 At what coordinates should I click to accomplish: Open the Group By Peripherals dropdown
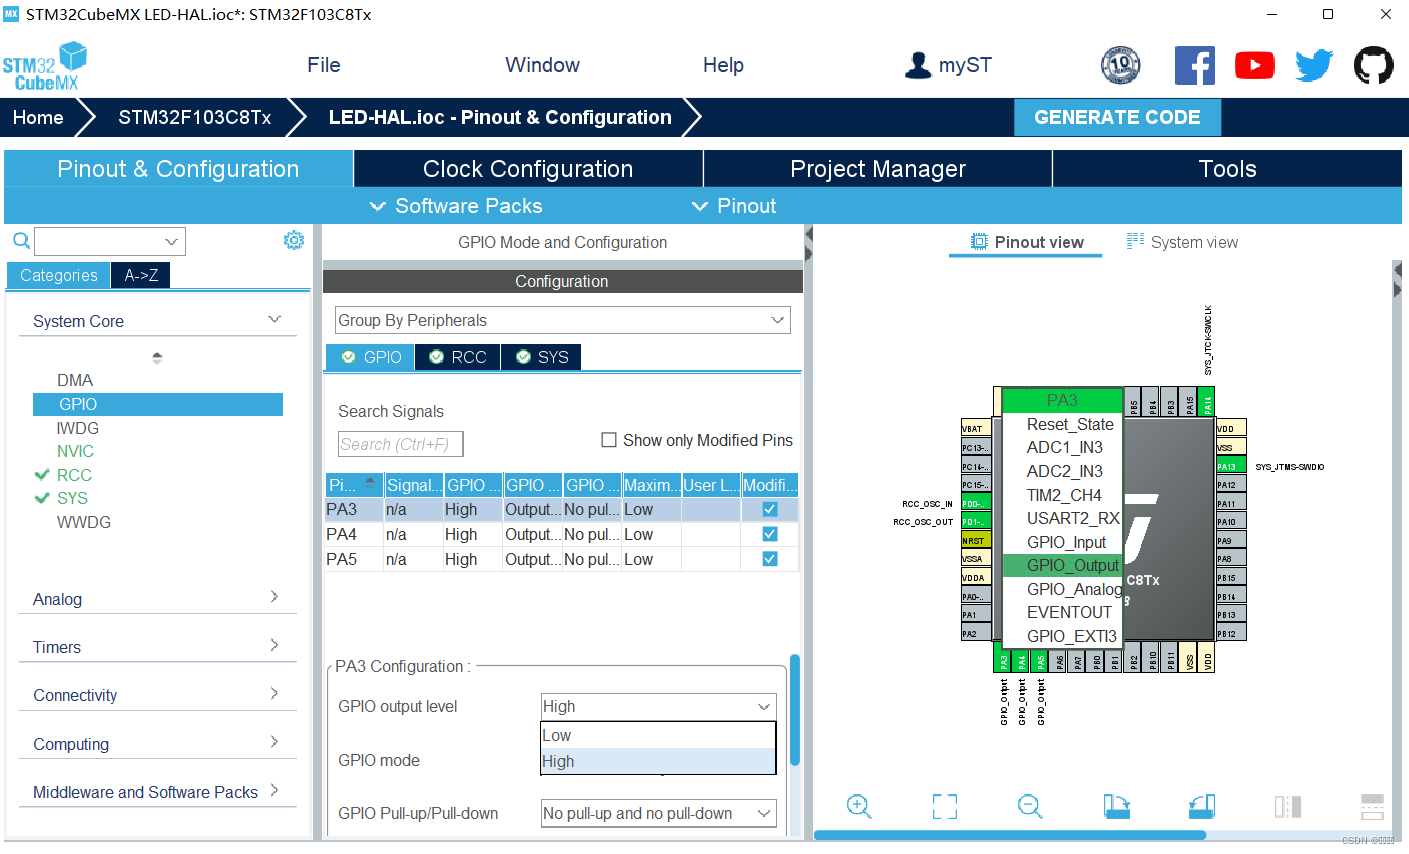coord(563,320)
